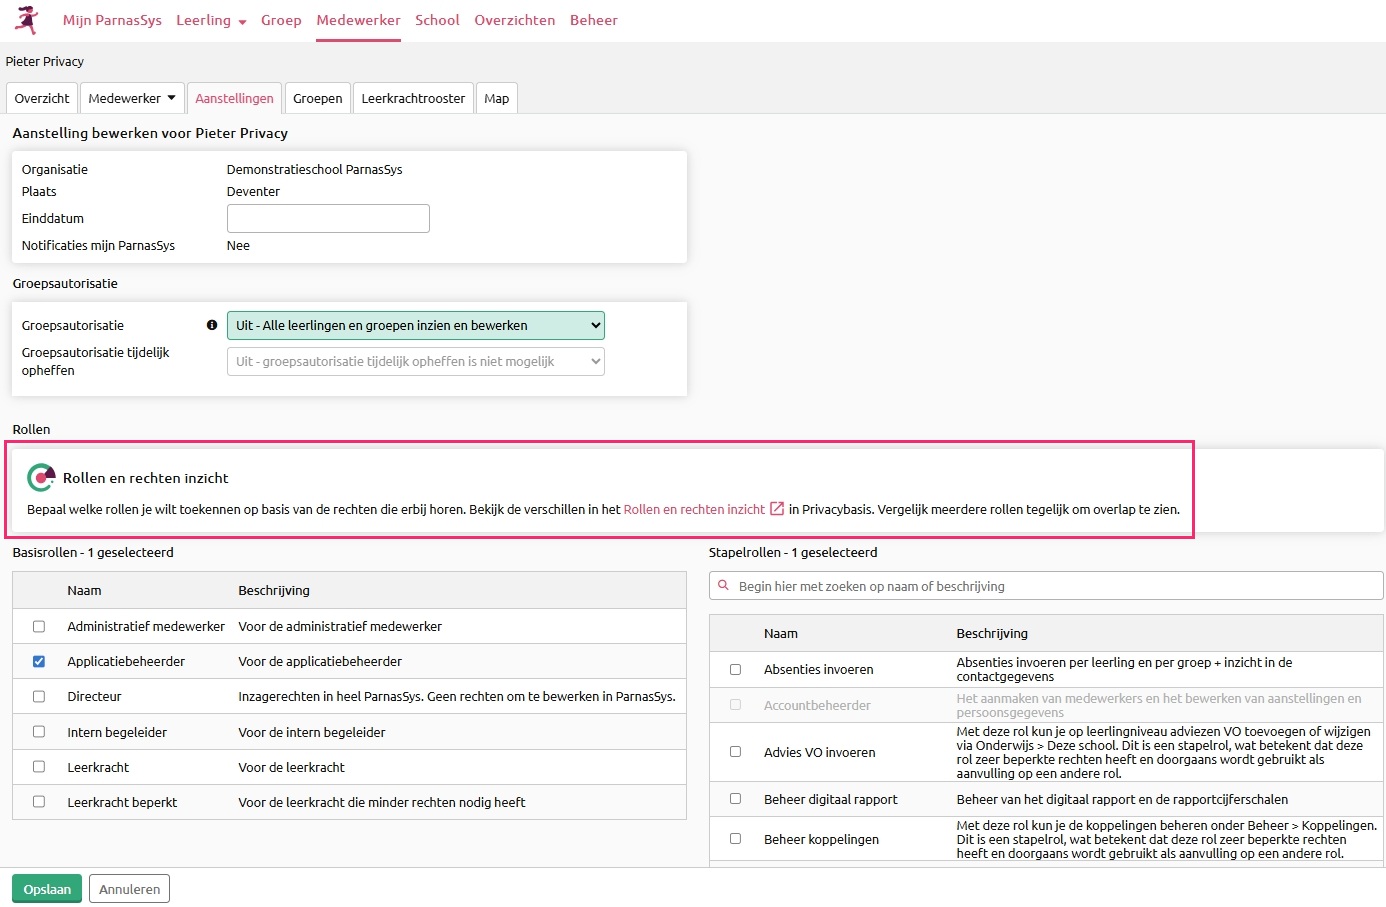Switch to the Aanstellingen tab
This screenshot has height=907, width=1386.
pos(234,98)
